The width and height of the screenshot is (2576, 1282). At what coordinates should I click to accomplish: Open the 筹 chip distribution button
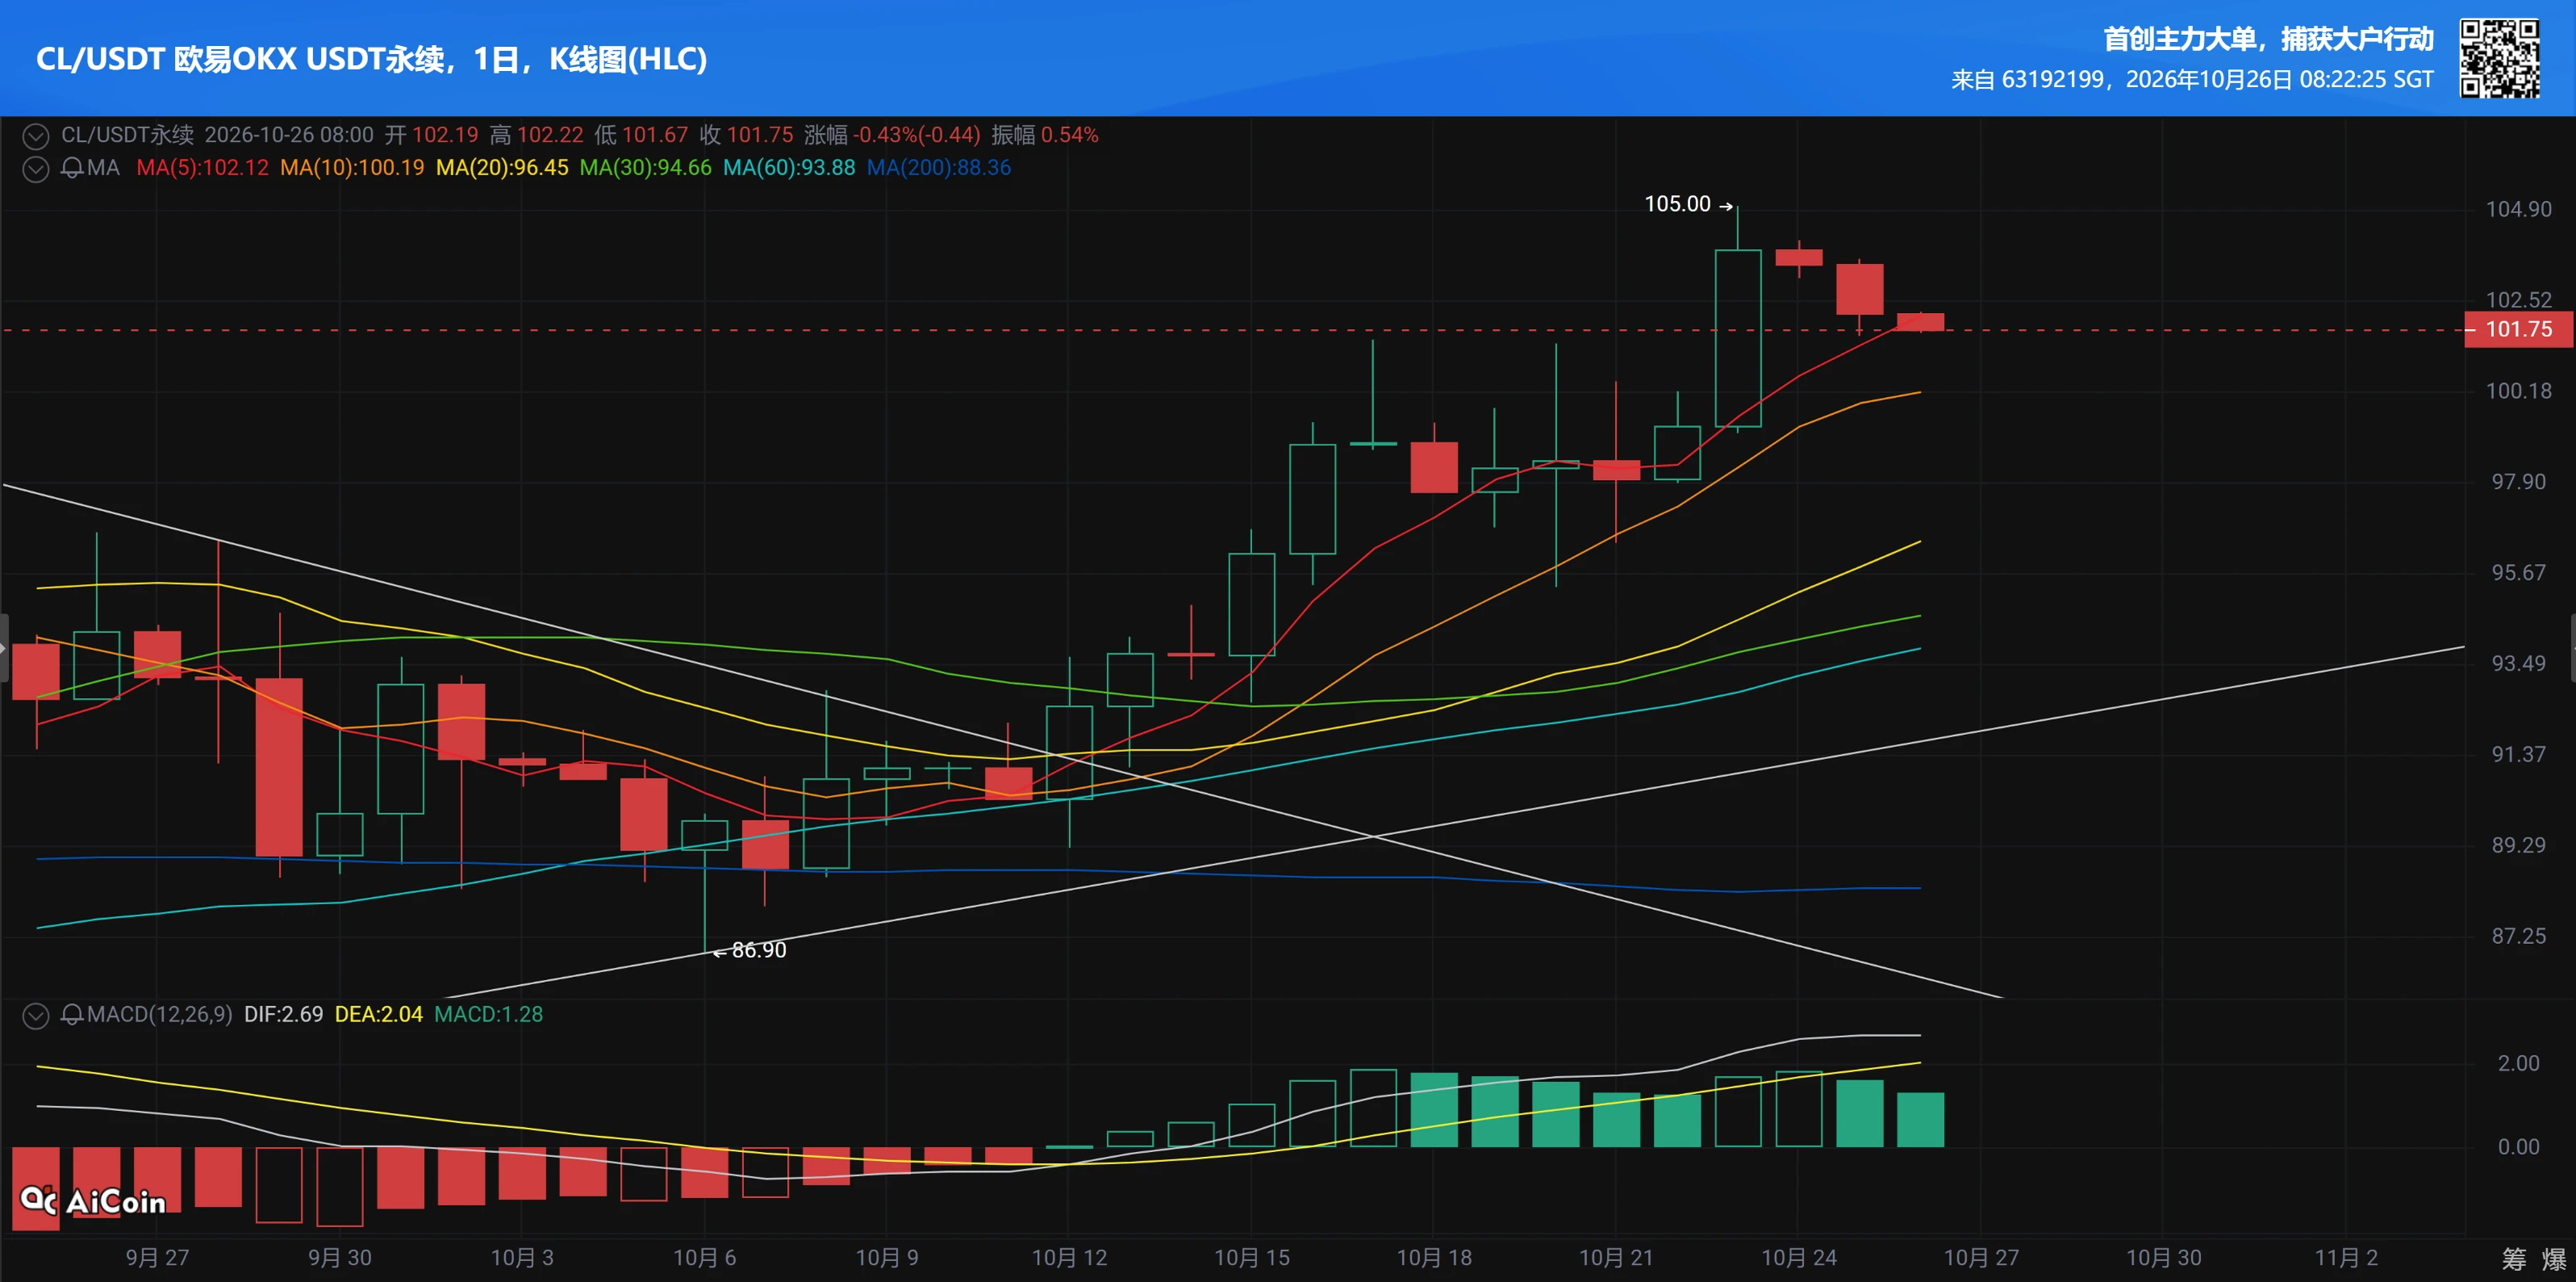click(x=2513, y=1259)
